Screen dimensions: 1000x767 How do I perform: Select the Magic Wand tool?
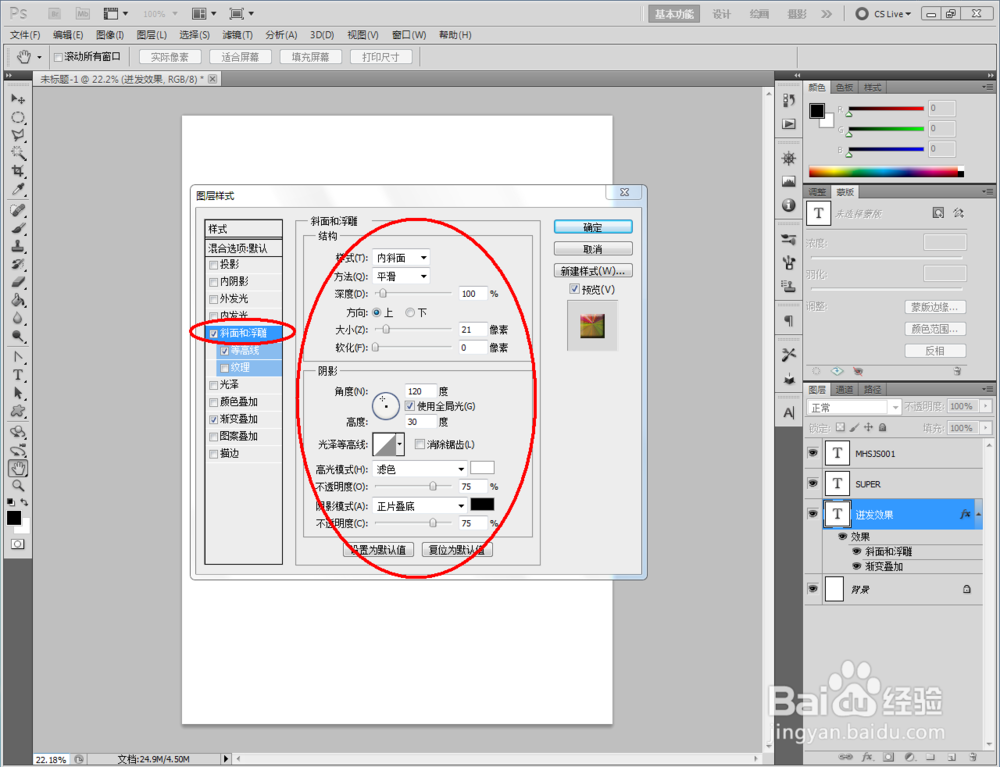pyautogui.click(x=18, y=153)
